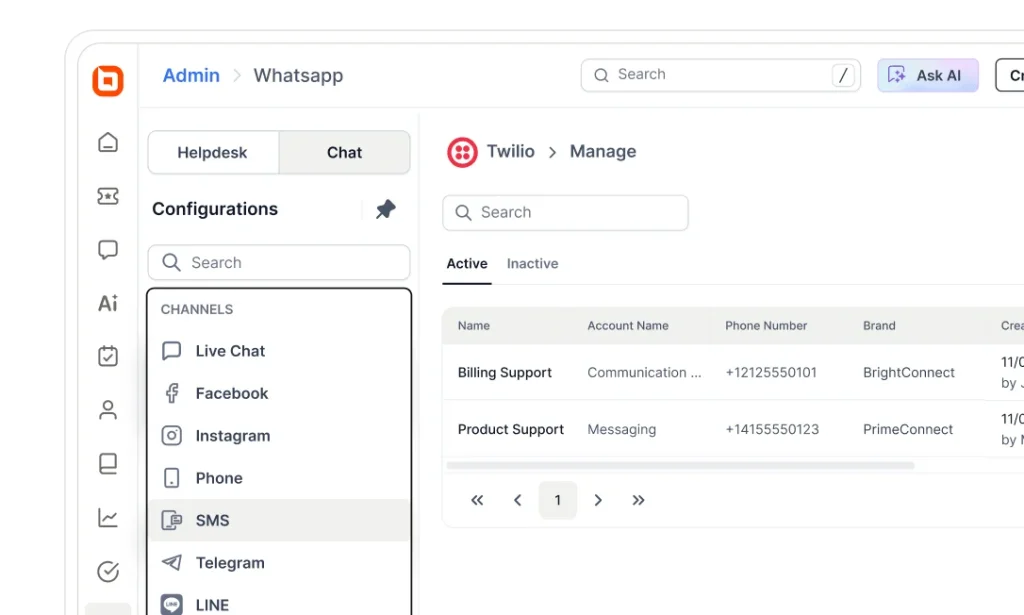The width and height of the screenshot is (1024, 615).
Task: Click the Admin breadcrumb link
Action: tap(191, 76)
